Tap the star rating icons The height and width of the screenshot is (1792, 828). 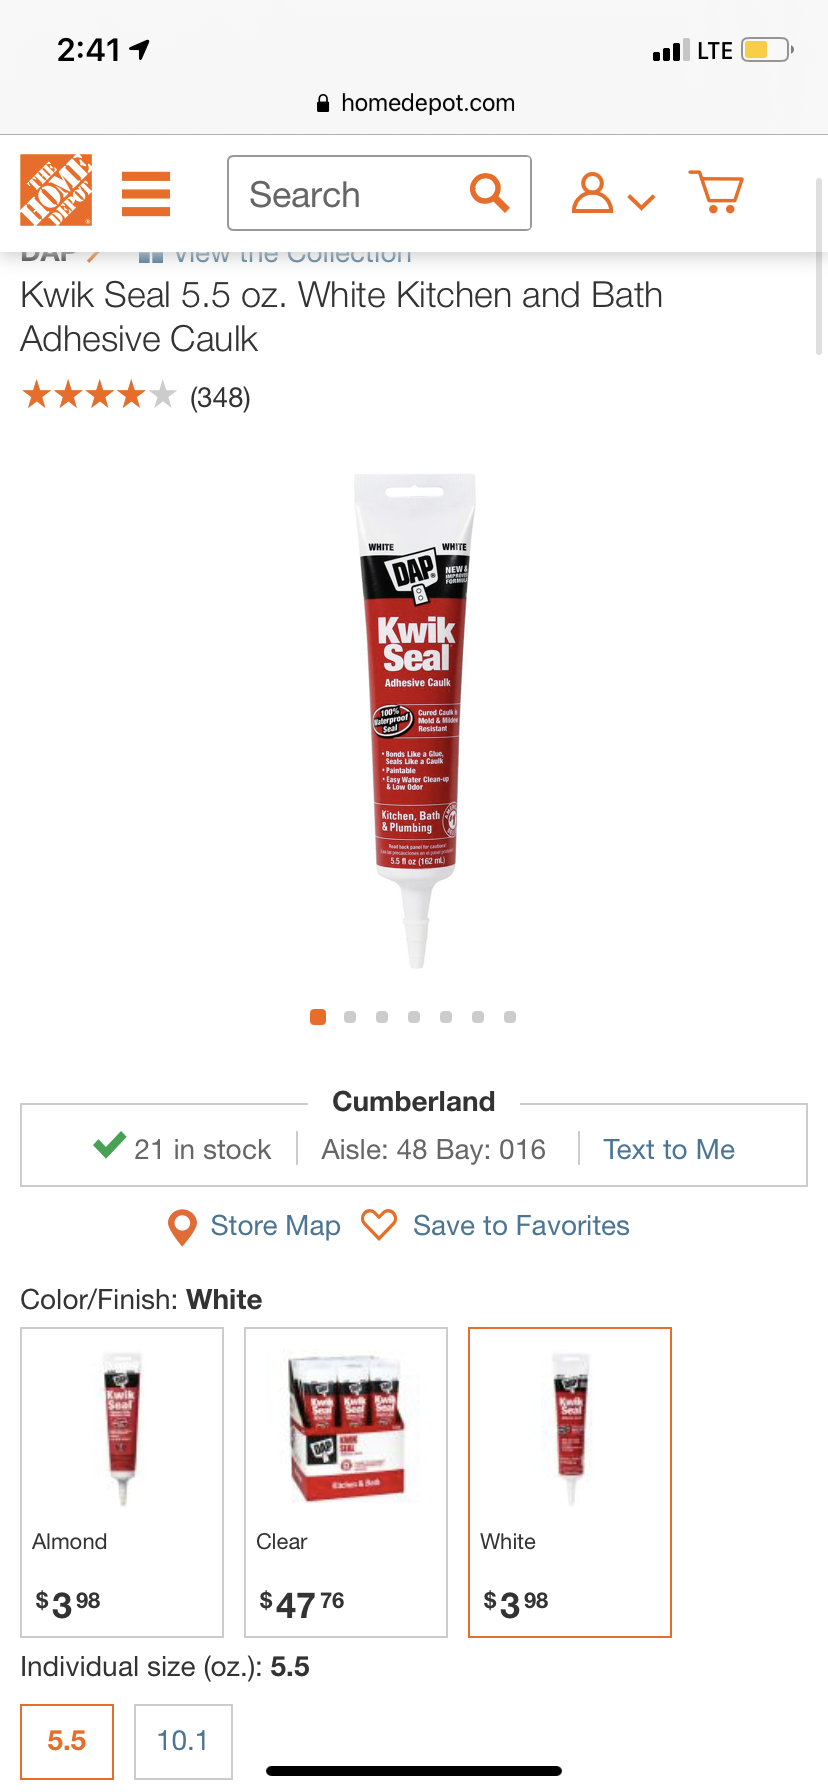point(99,396)
